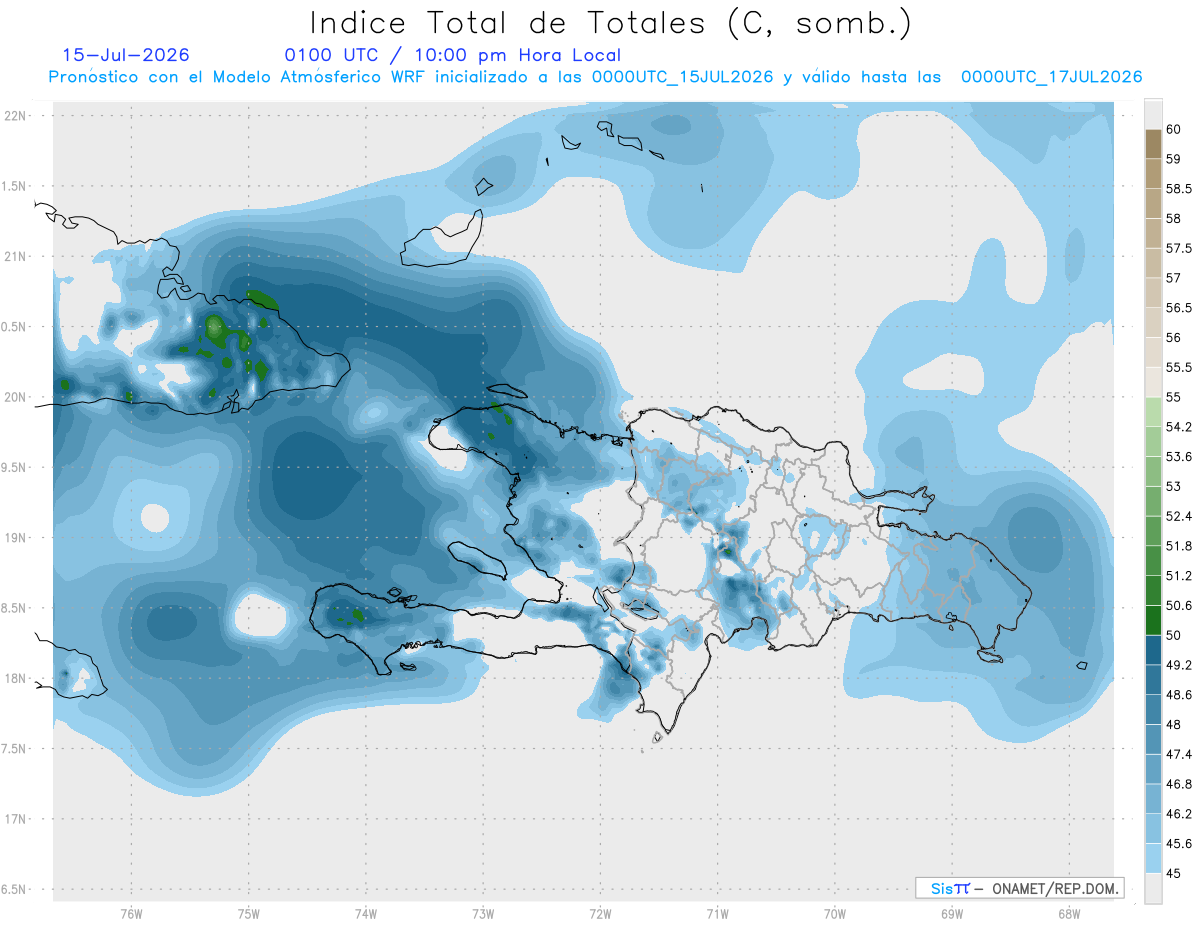Click the colorbar value "46.2"

[x=1178, y=814]
